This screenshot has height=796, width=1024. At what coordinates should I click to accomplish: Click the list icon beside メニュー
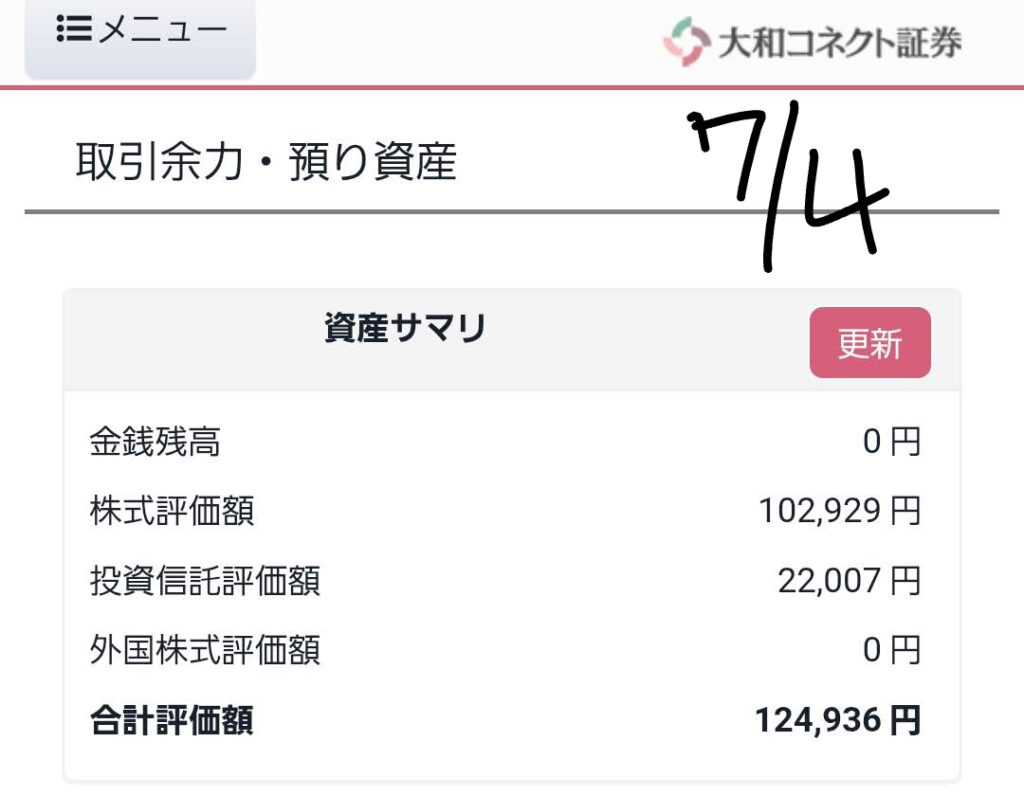(x=74, y=29)
